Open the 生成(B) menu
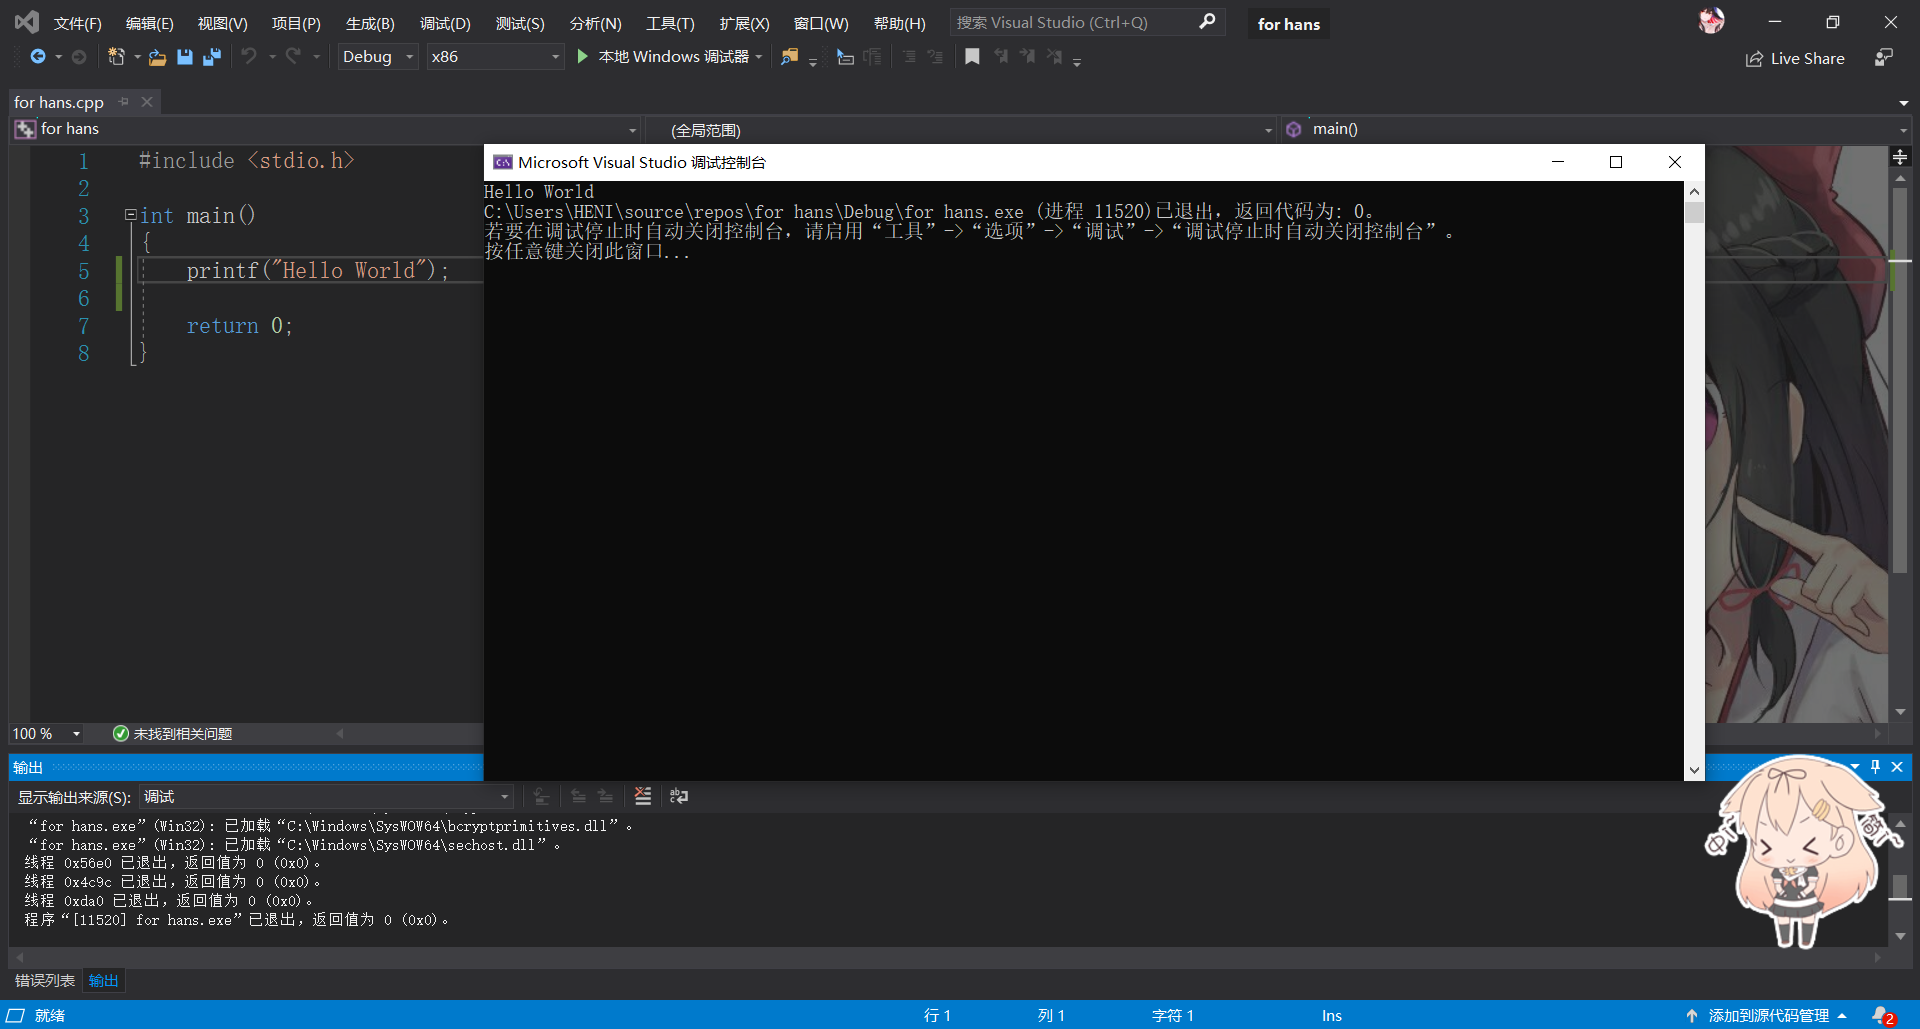The image size is (1920, 1029). [370, 23]
